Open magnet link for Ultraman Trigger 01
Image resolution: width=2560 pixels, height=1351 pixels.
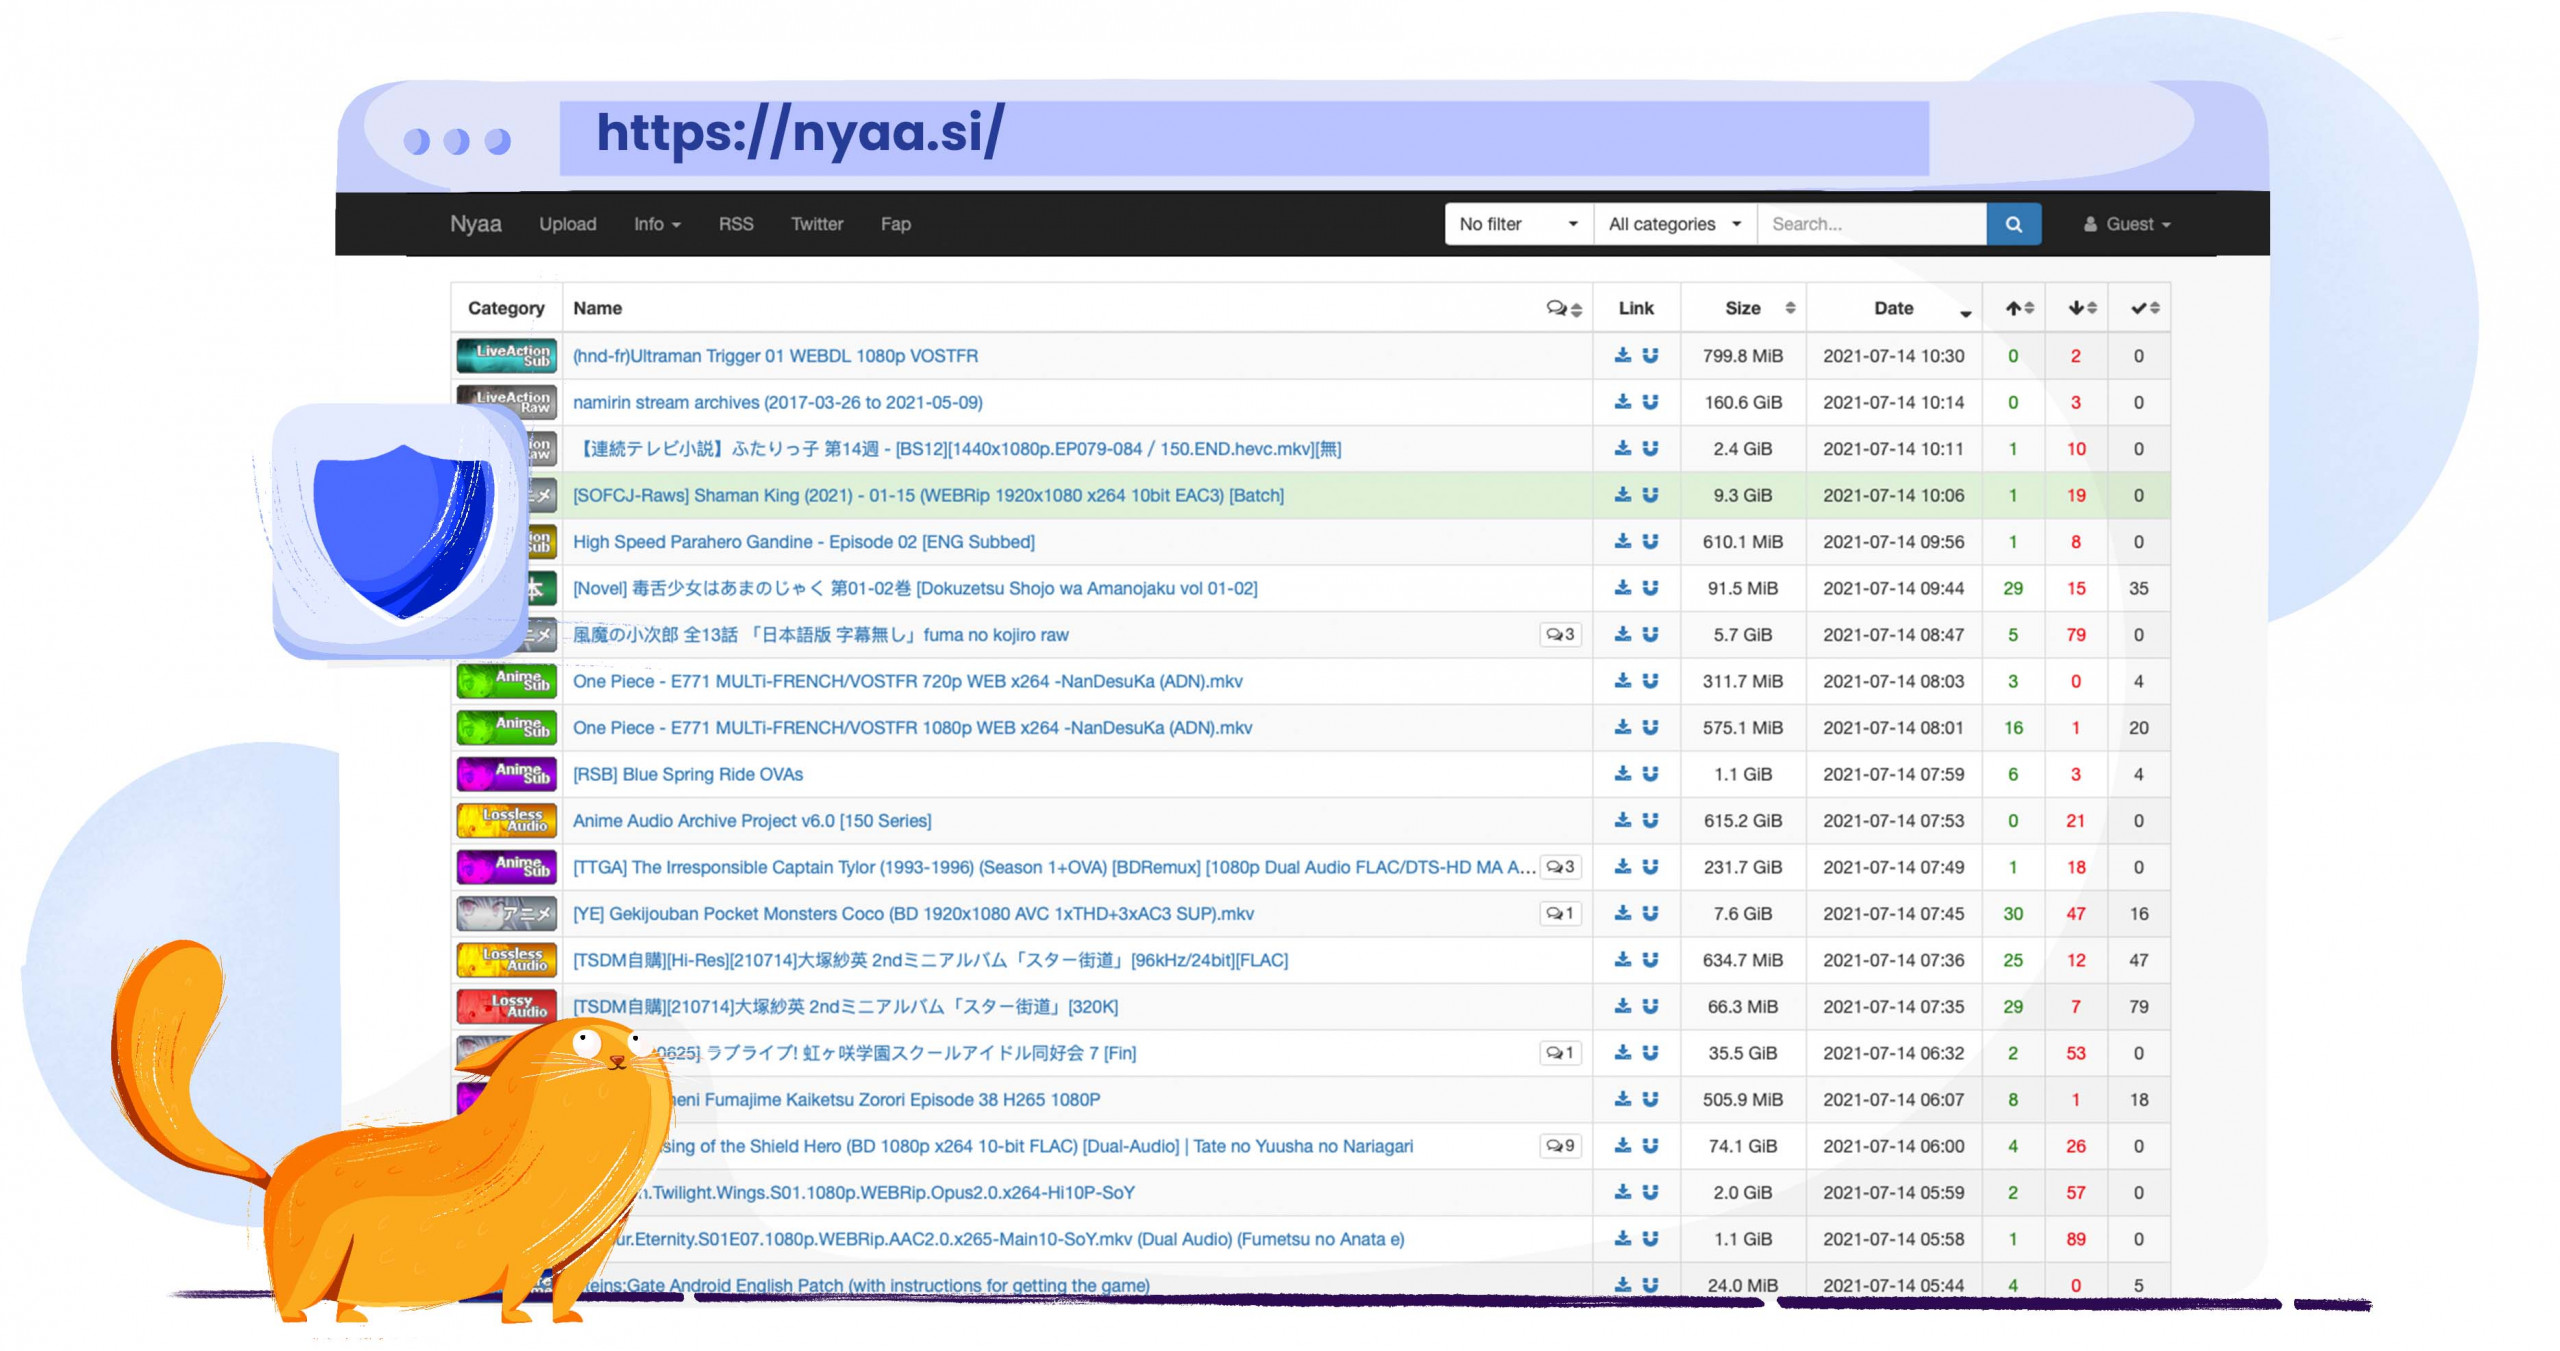(x=1650, y=355)
